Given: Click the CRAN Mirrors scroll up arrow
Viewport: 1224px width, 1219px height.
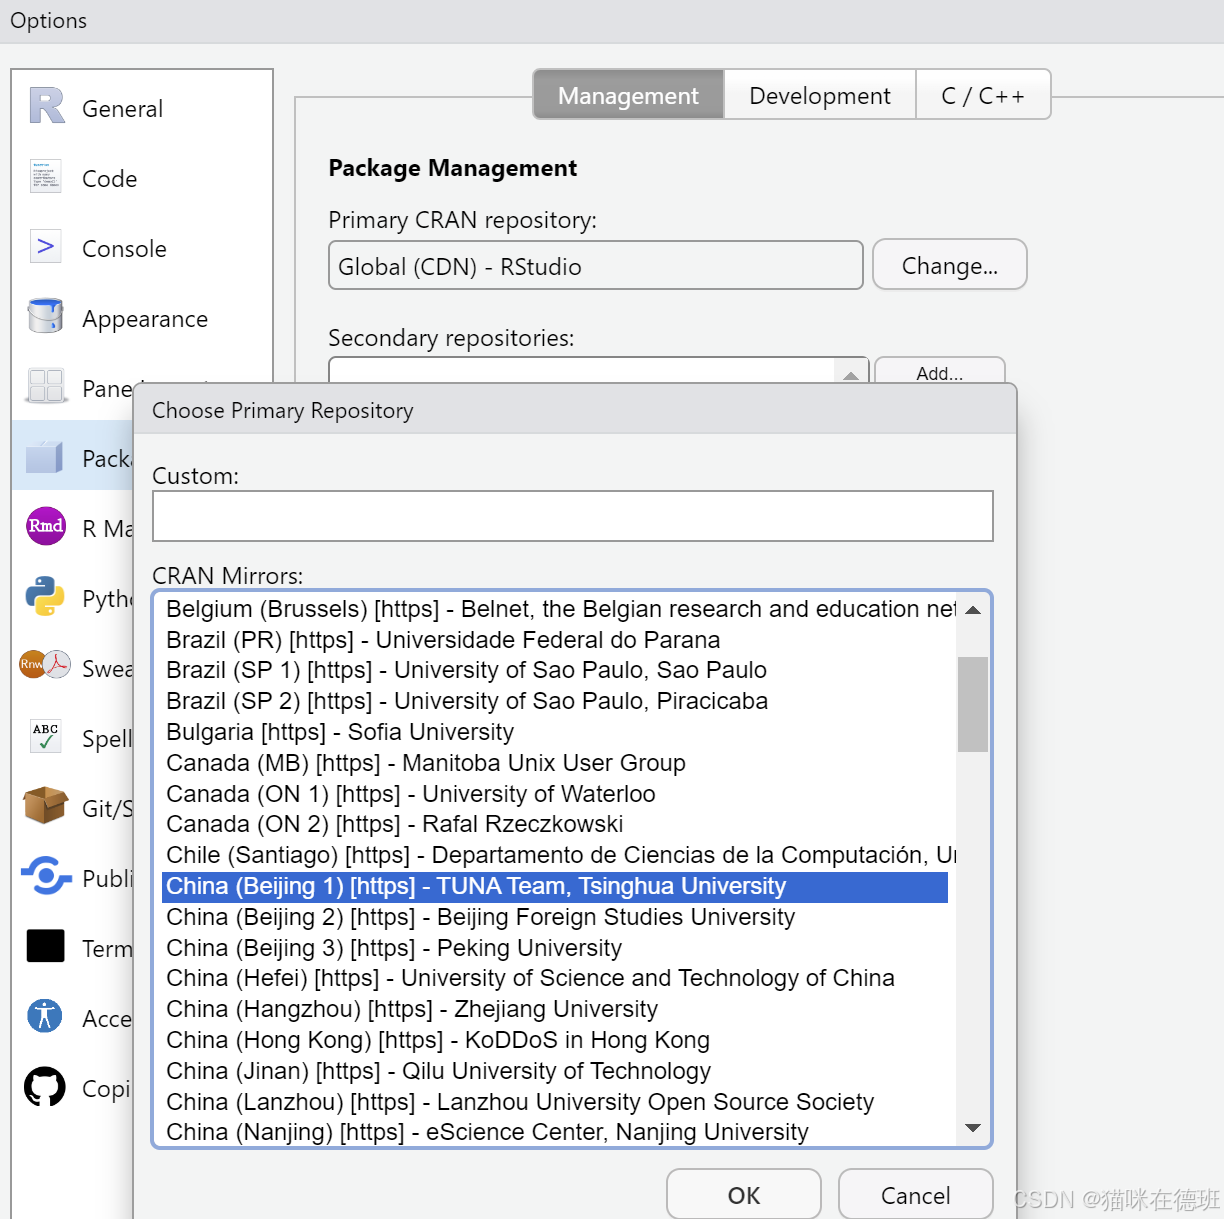Looking at the screenshot, I should [973, 610].
